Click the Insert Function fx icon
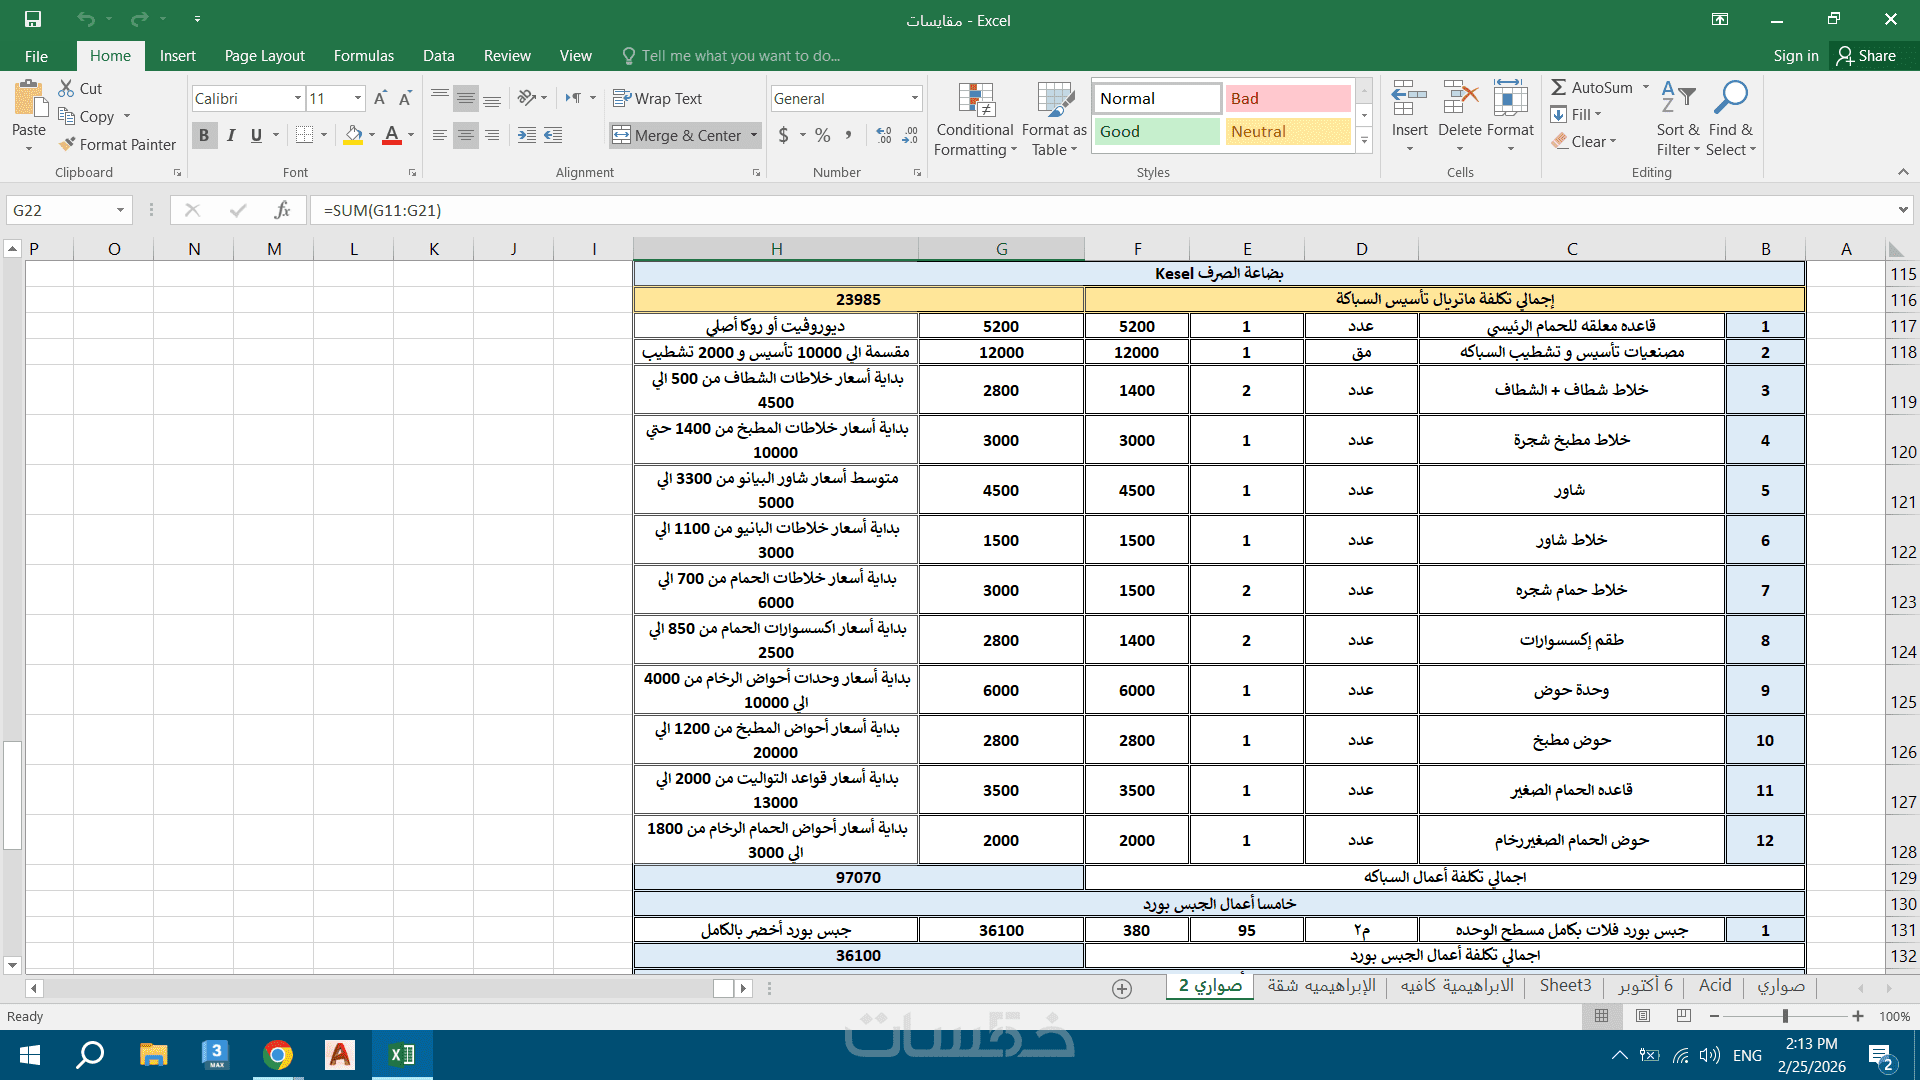The image size is (1920, 1080). 283,210
